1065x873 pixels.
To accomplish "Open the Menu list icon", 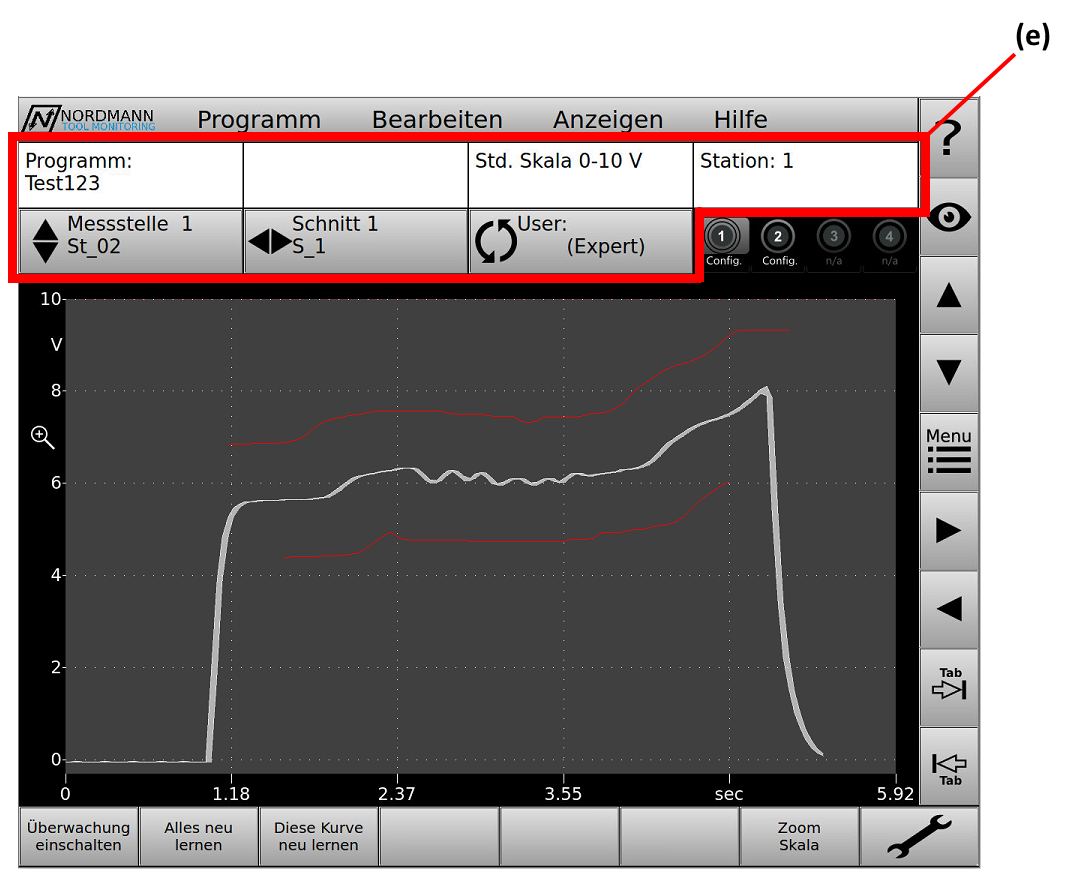I will coord(948,452).
